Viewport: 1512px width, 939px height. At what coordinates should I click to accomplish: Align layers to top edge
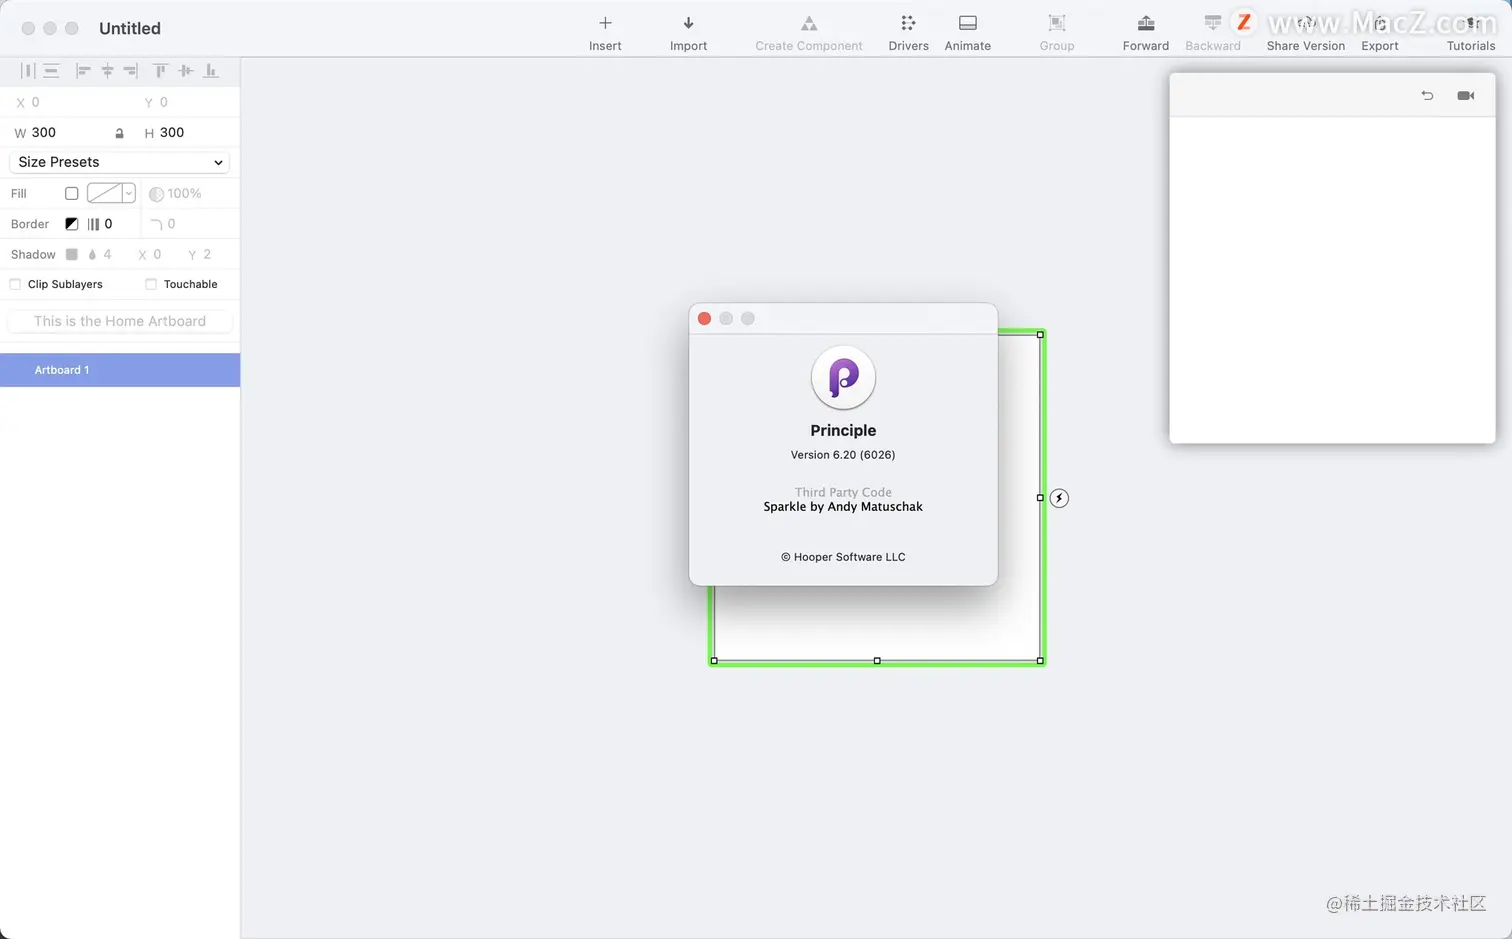pyautogui.click(x=160, y=71)
